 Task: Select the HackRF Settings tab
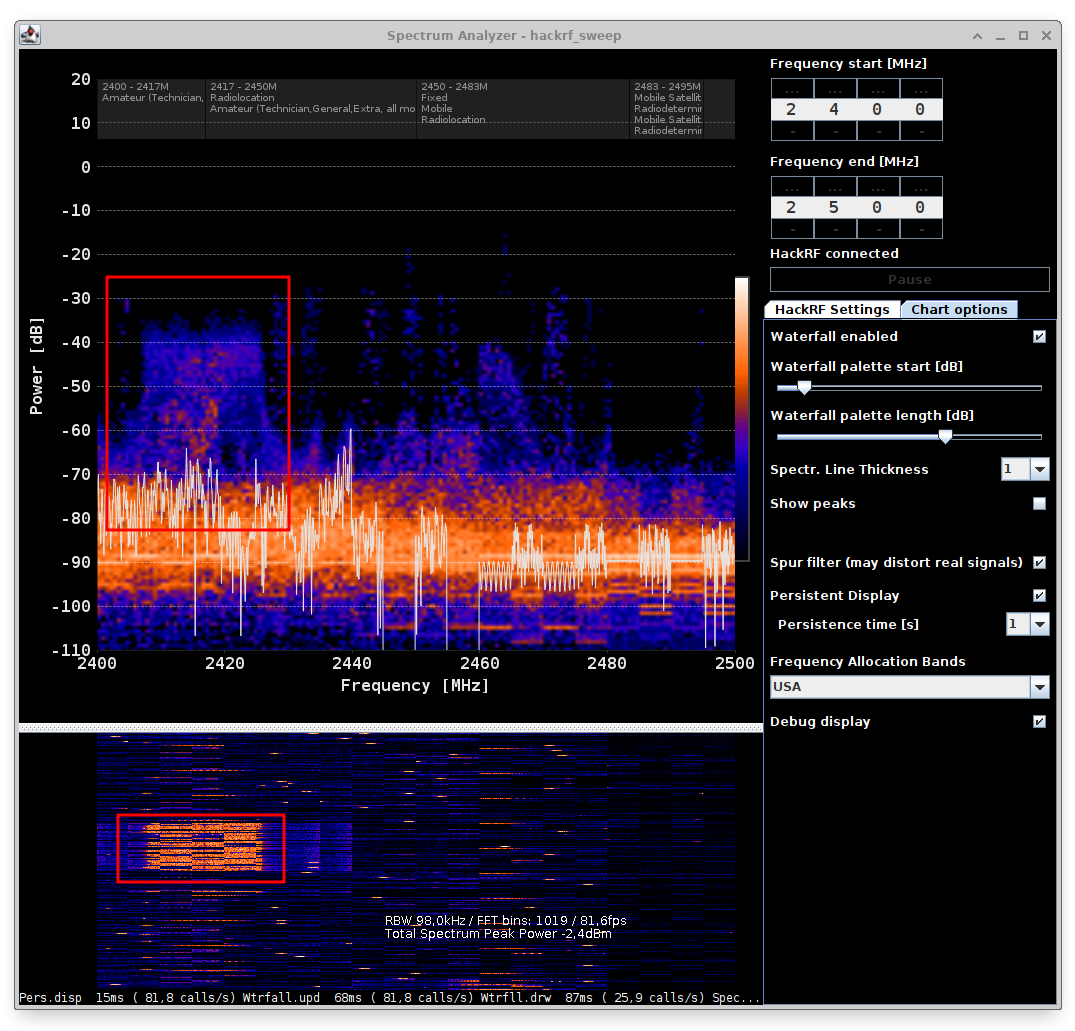click(832, 309)
